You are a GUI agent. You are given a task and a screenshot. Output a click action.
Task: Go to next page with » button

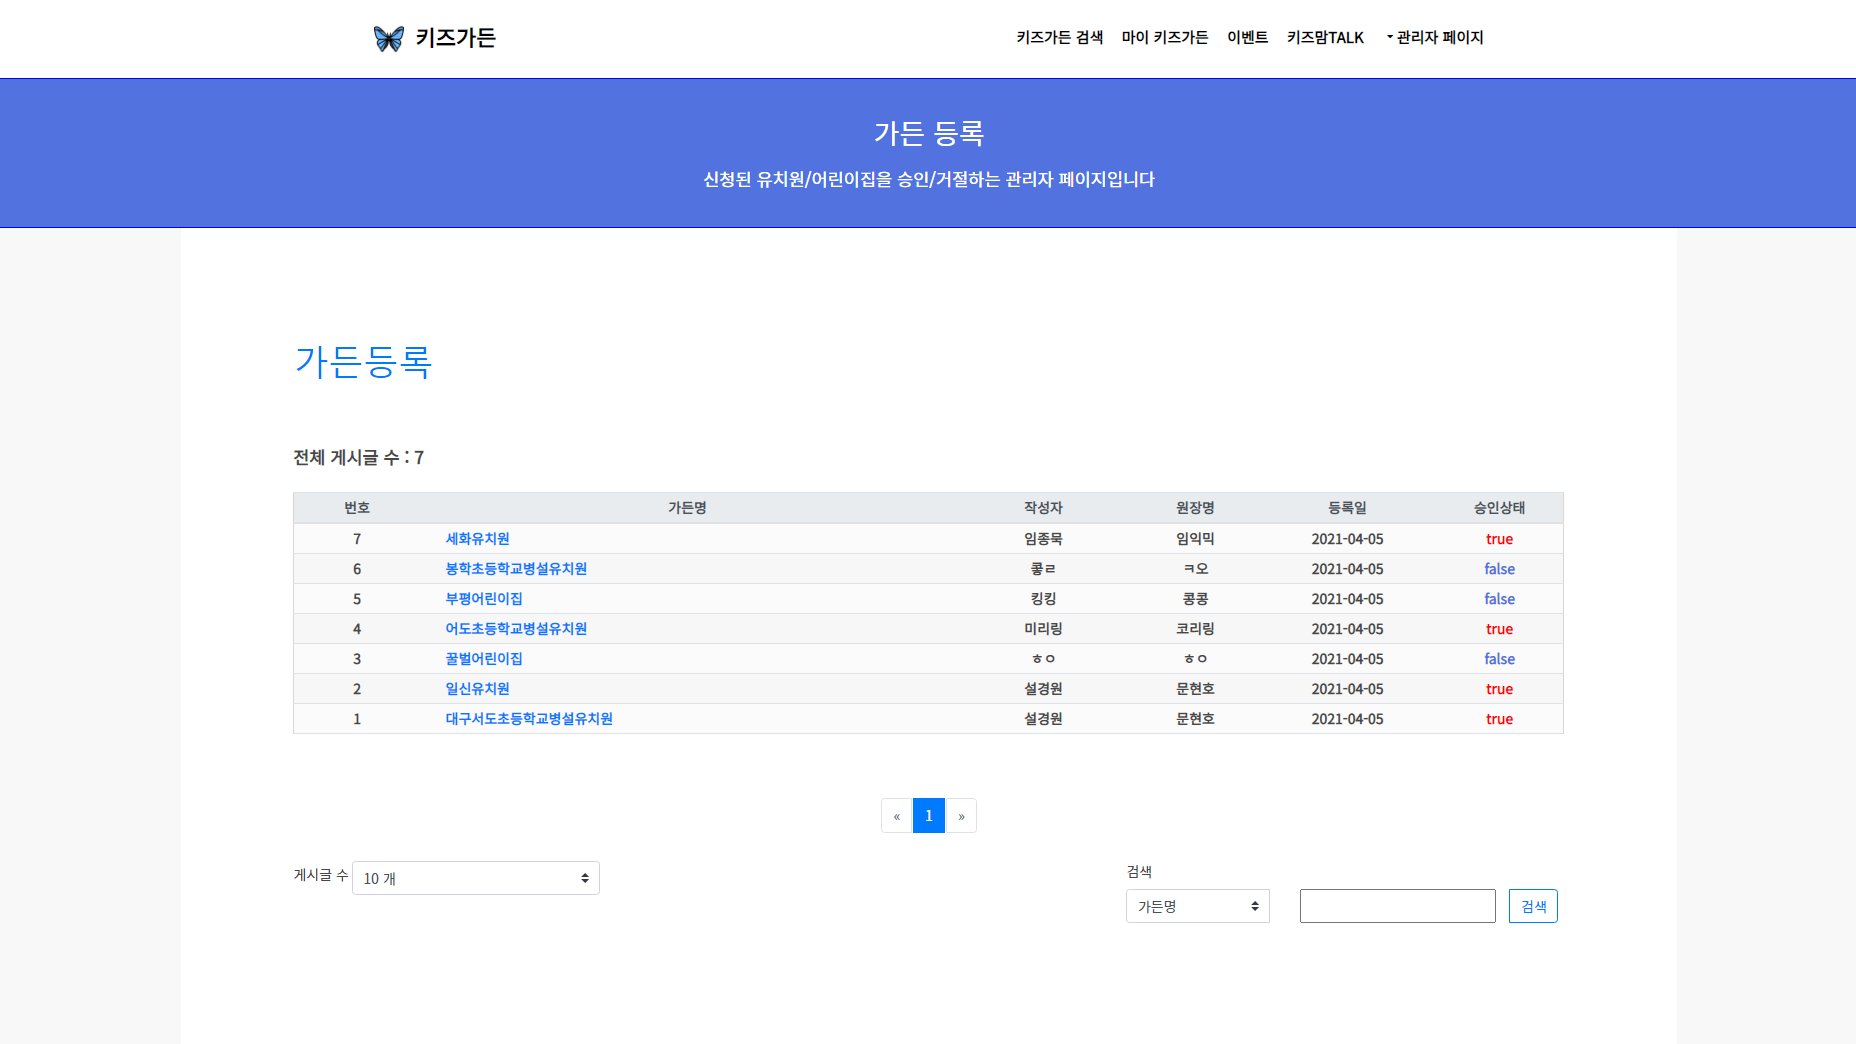961,816
